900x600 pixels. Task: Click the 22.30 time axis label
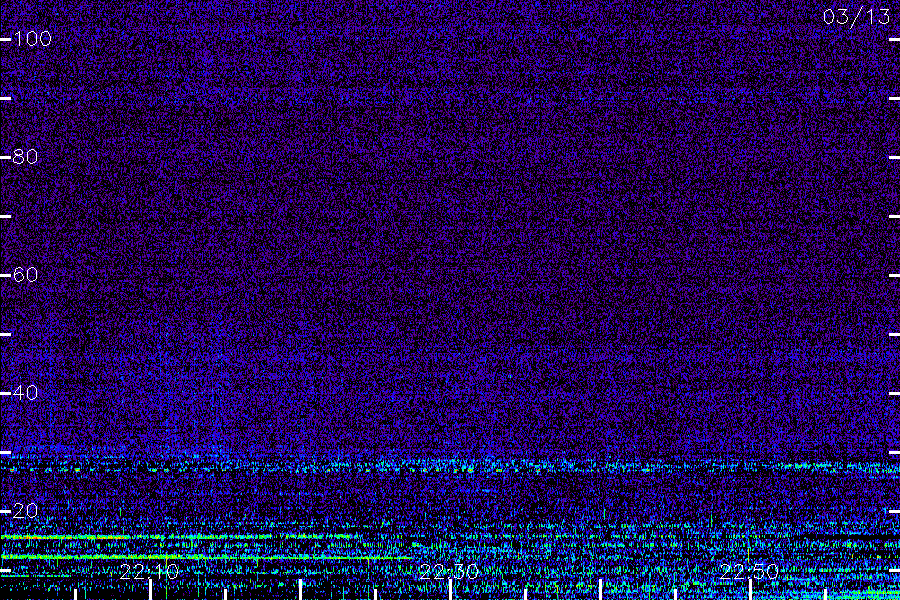pos(449,572)
